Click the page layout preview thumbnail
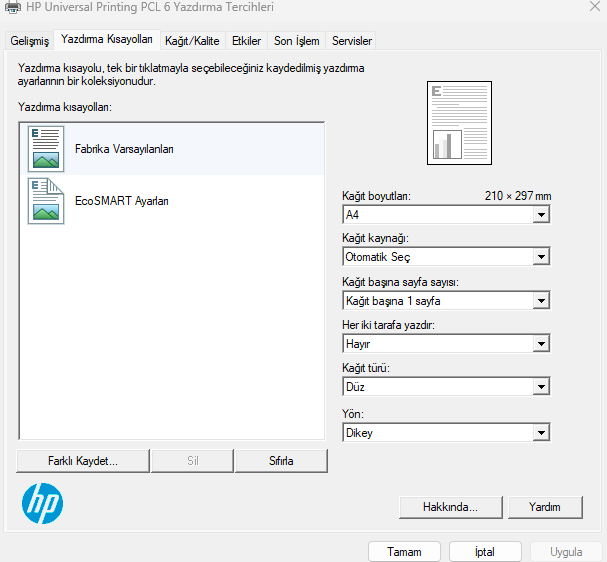The height and width of the screenshot is (562, 607). pyautogui.click(x=459, y=123)
